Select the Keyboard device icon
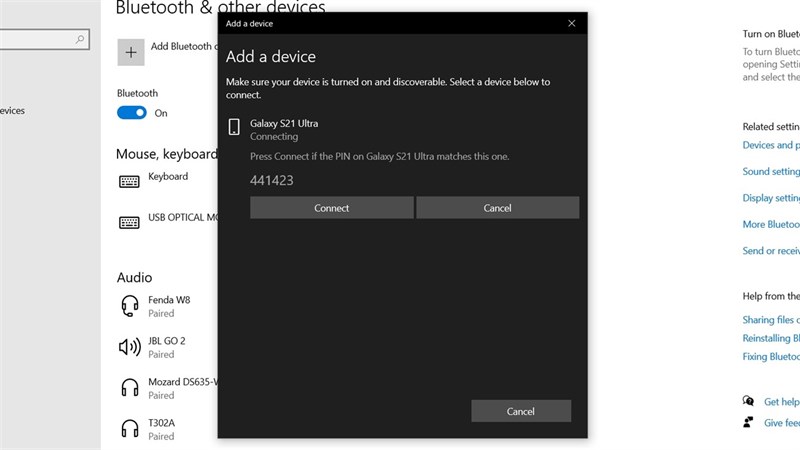800x450 pixels. coord(129,181)
